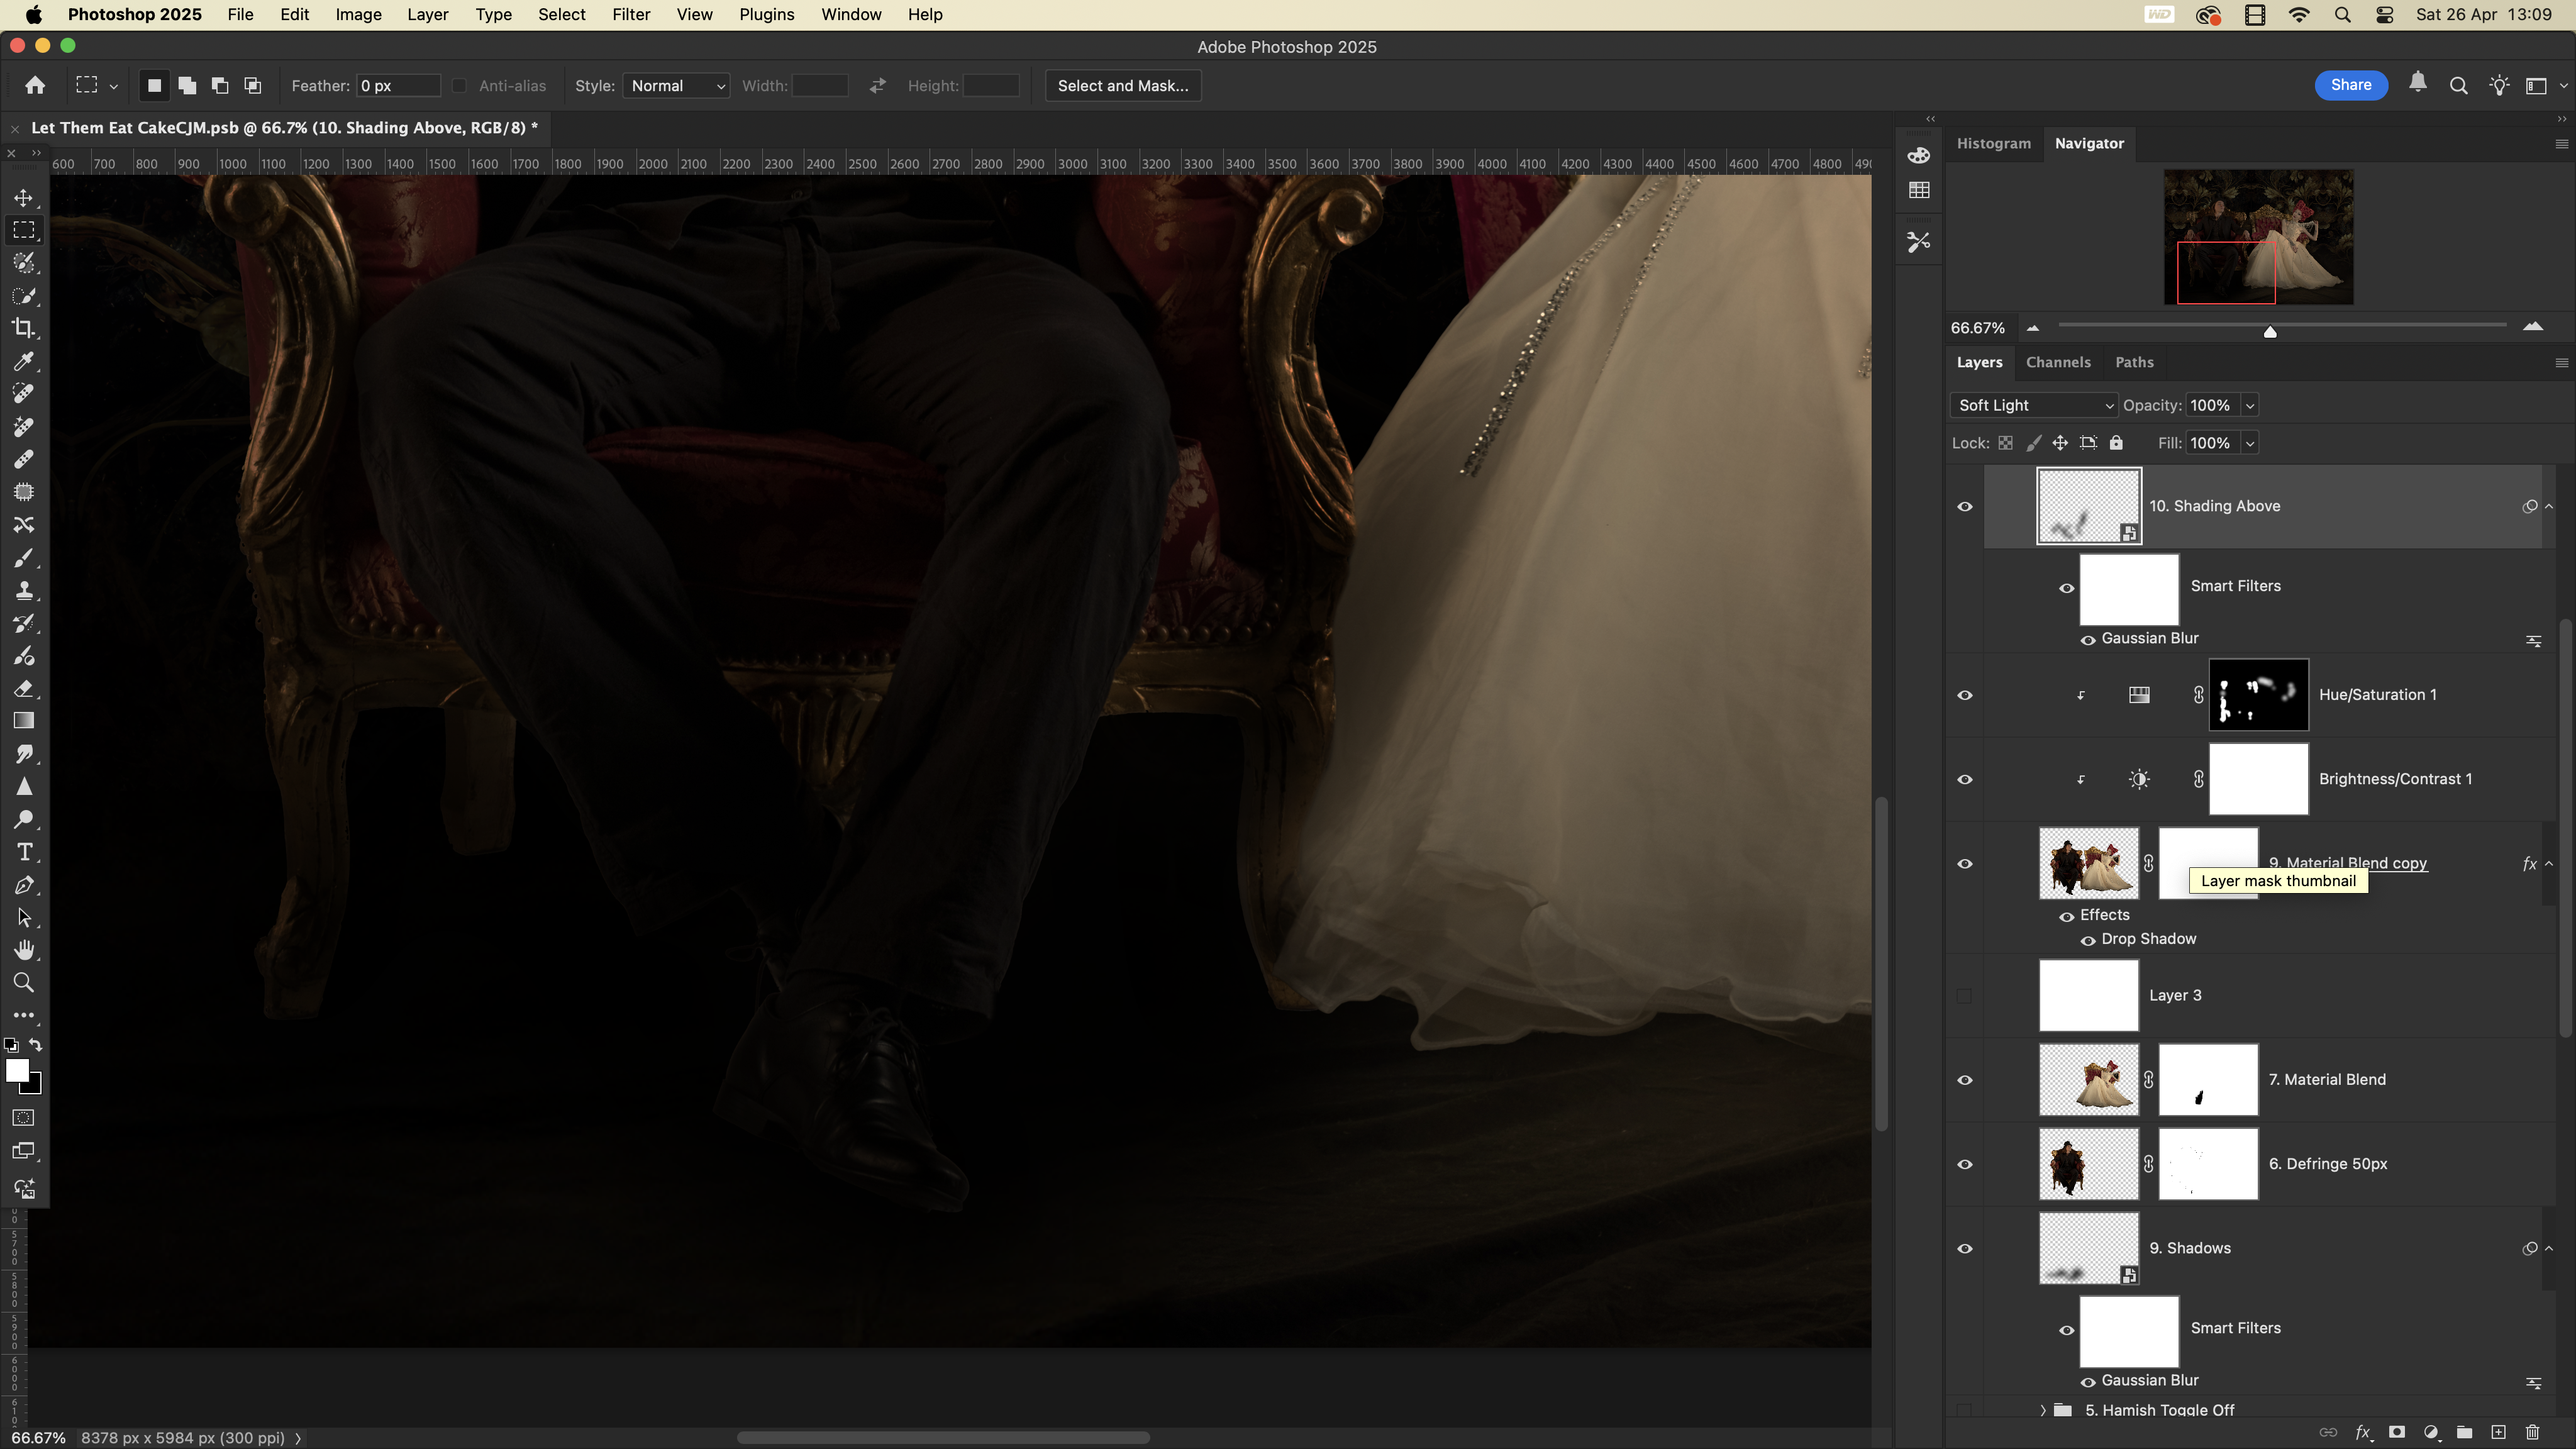Select the Horizontal Type tool

[x=24, y=852]
